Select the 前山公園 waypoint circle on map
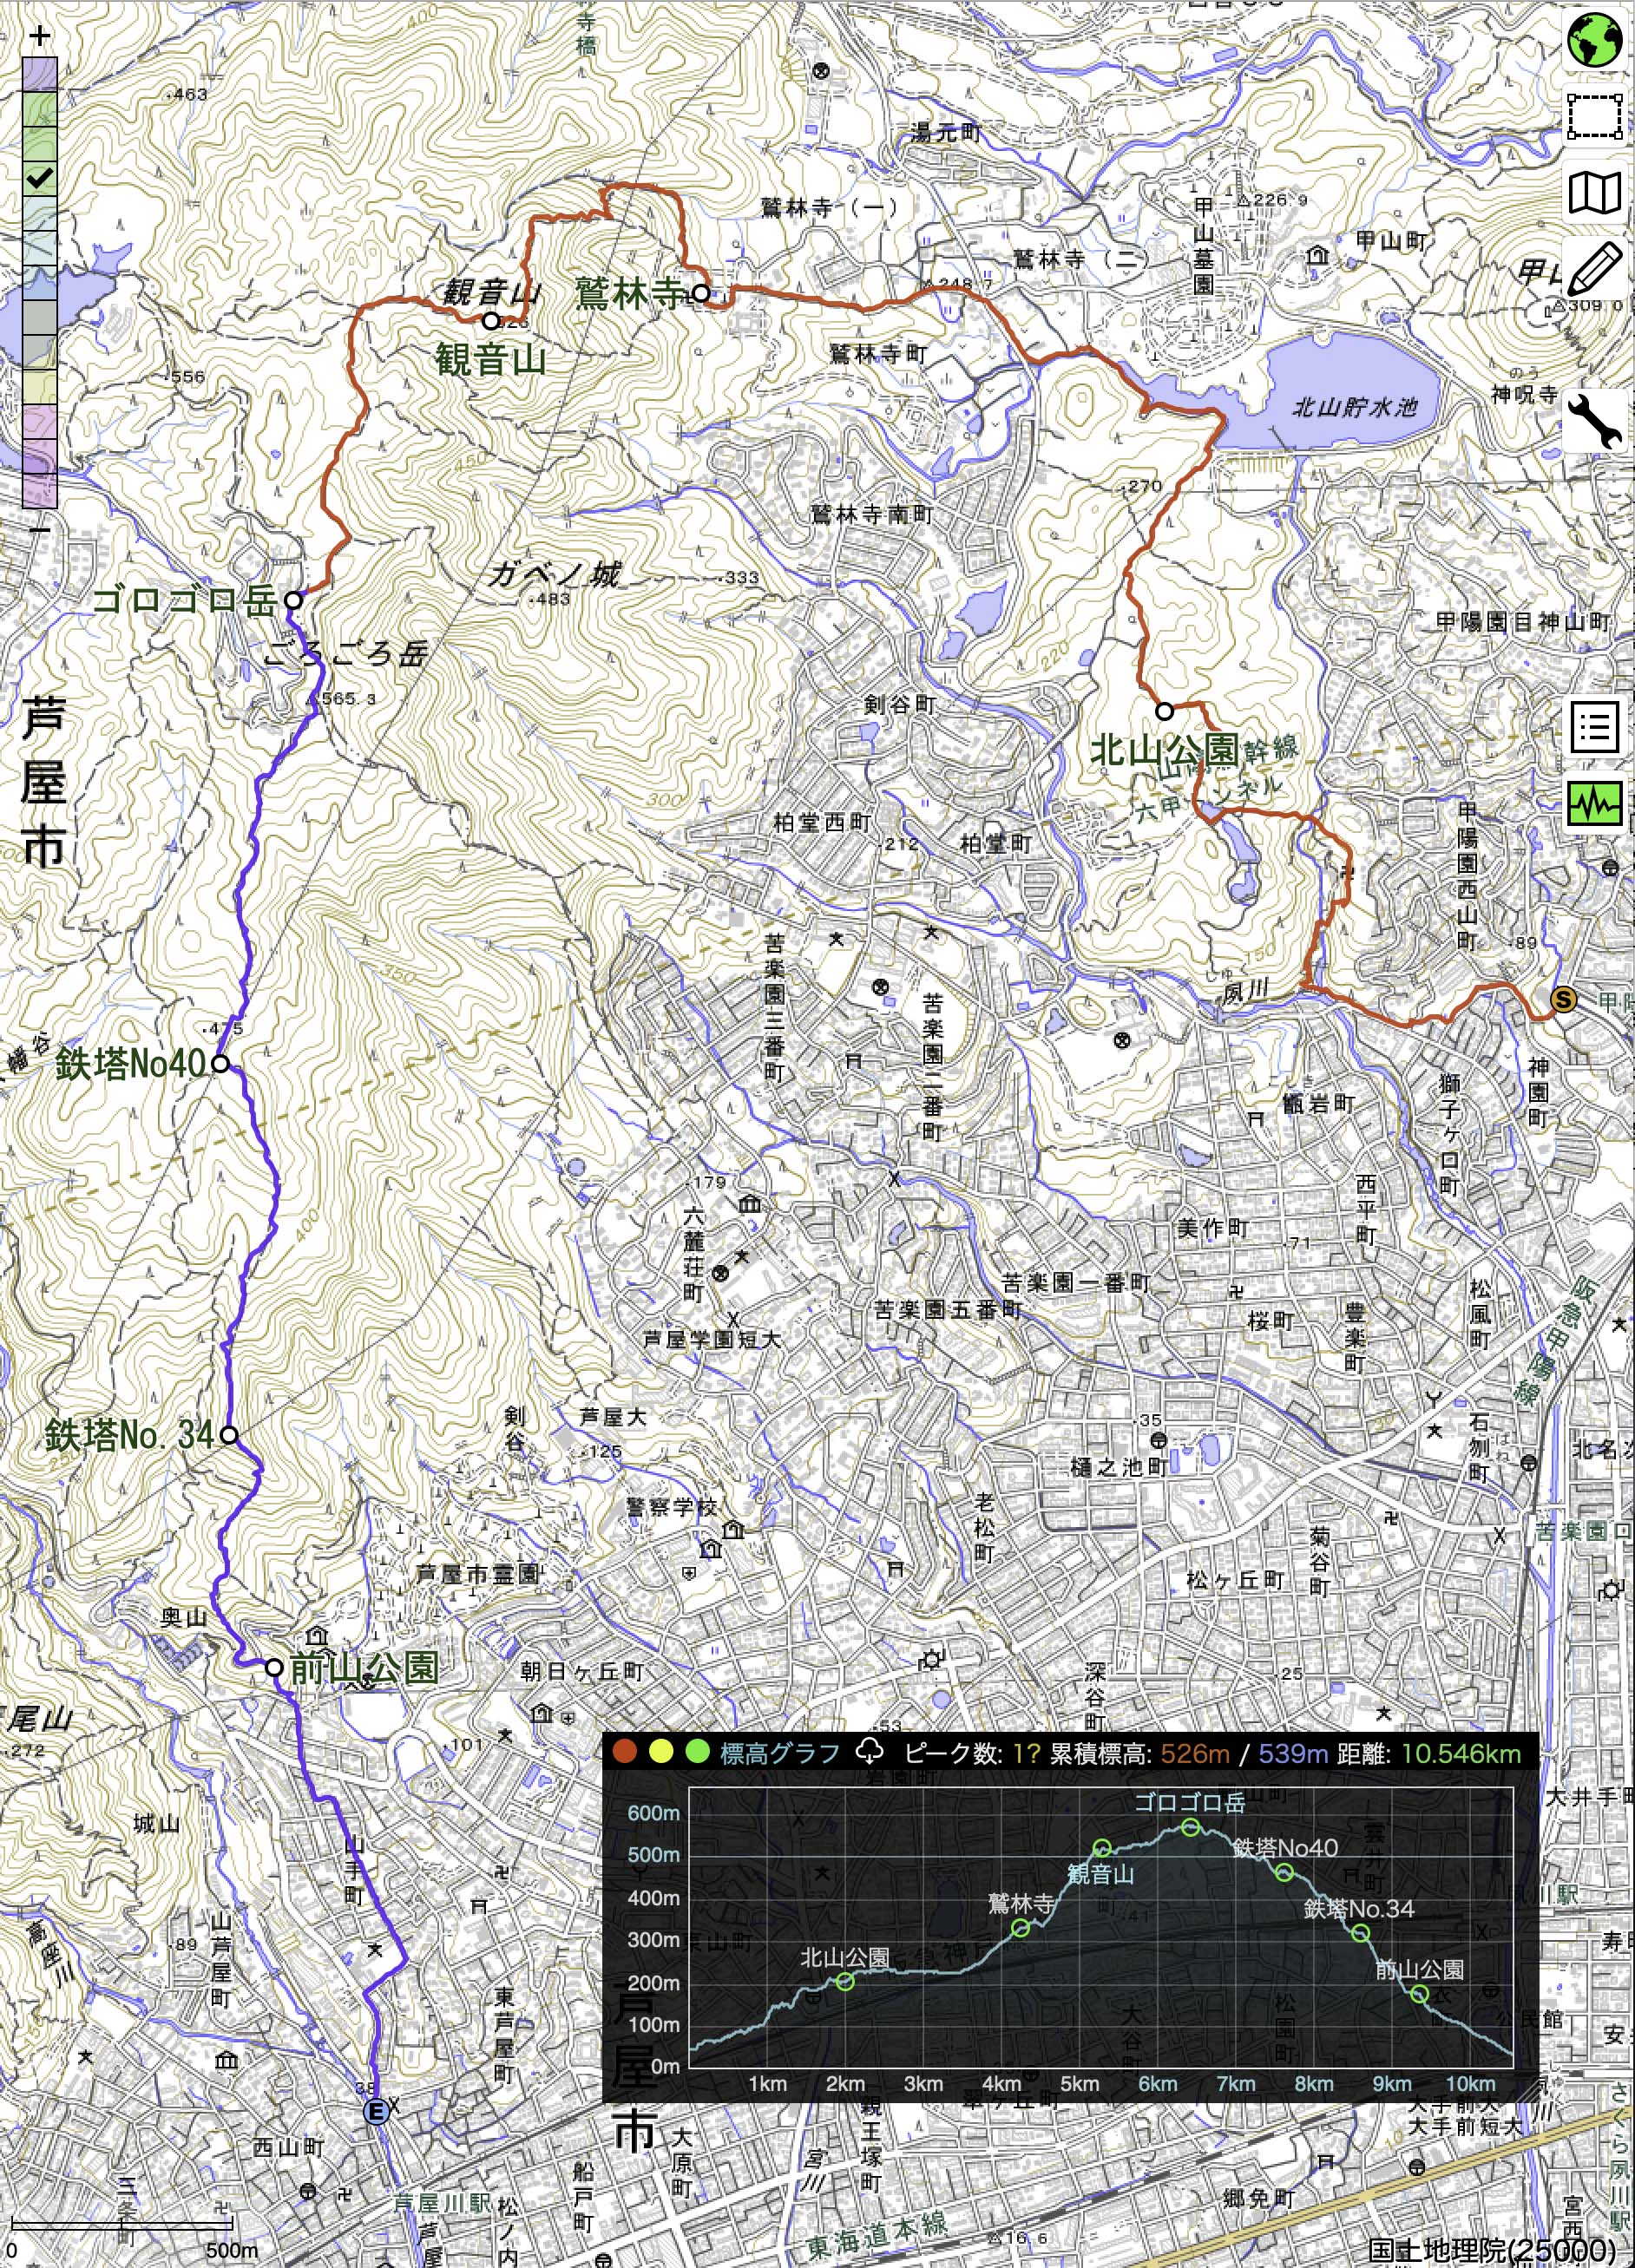 274,1667
